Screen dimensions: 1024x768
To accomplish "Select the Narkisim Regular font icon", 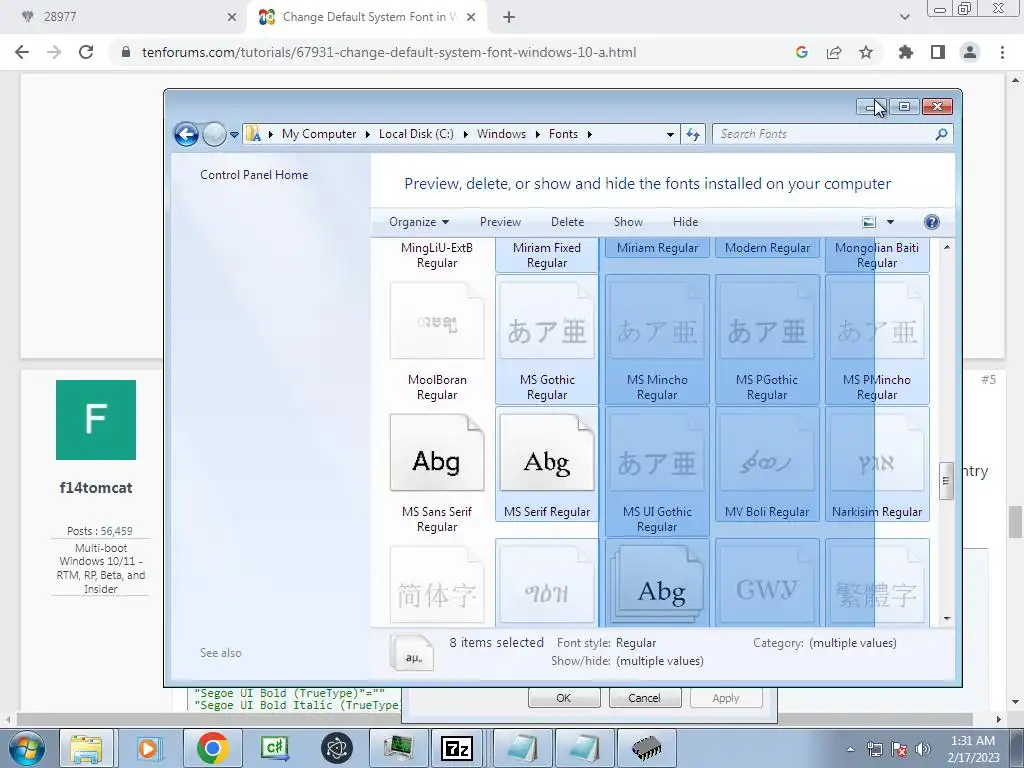I will coord(877,453).
